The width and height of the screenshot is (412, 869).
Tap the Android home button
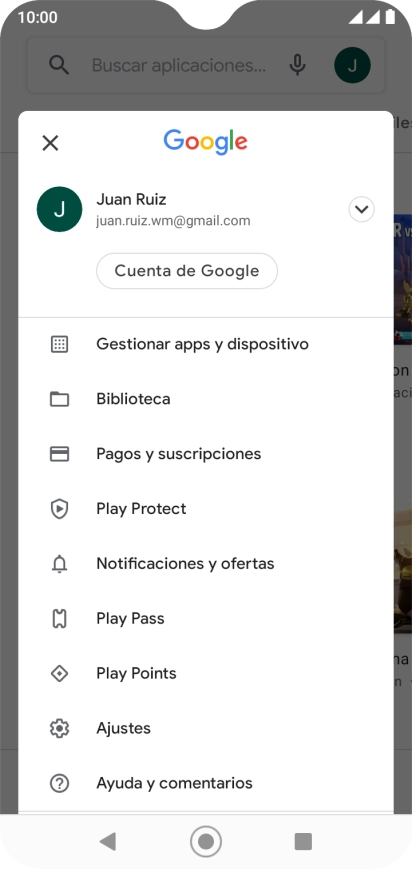coord(206,841)
